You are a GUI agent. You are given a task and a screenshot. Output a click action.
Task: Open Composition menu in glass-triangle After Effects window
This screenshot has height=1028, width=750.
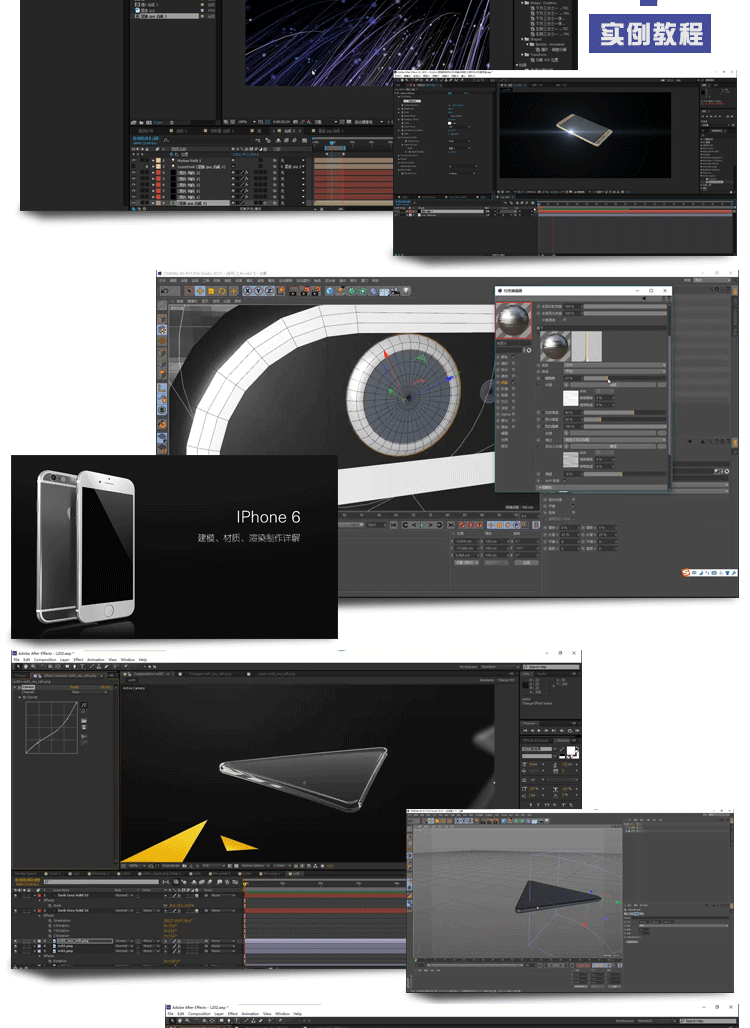(x=45, y=660)
